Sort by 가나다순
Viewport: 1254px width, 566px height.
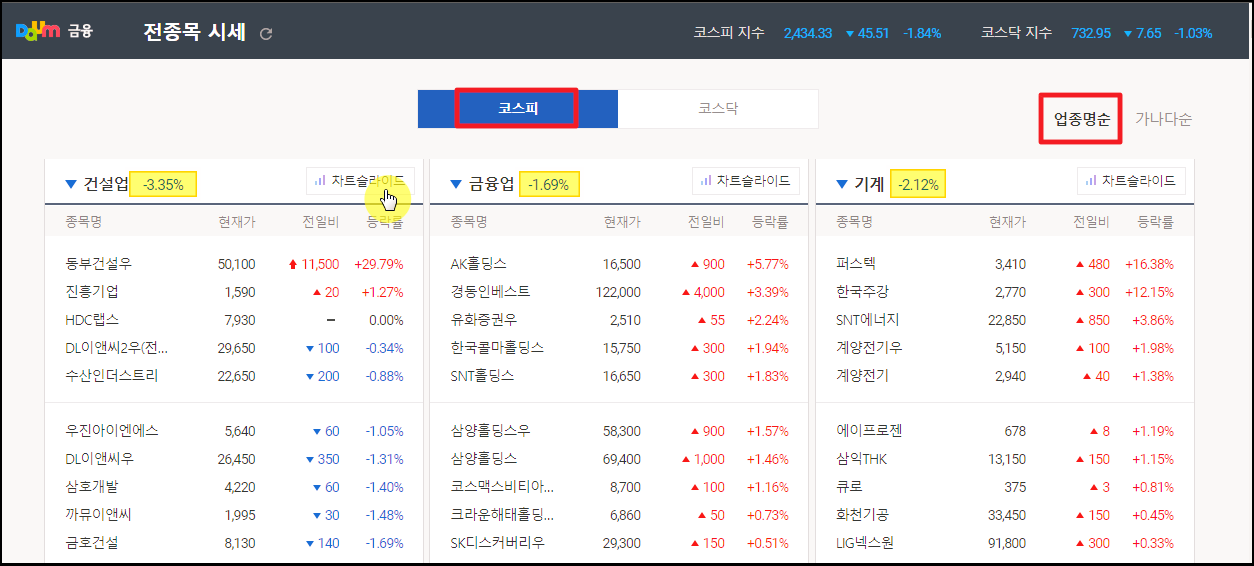[x=1164, y=119]
